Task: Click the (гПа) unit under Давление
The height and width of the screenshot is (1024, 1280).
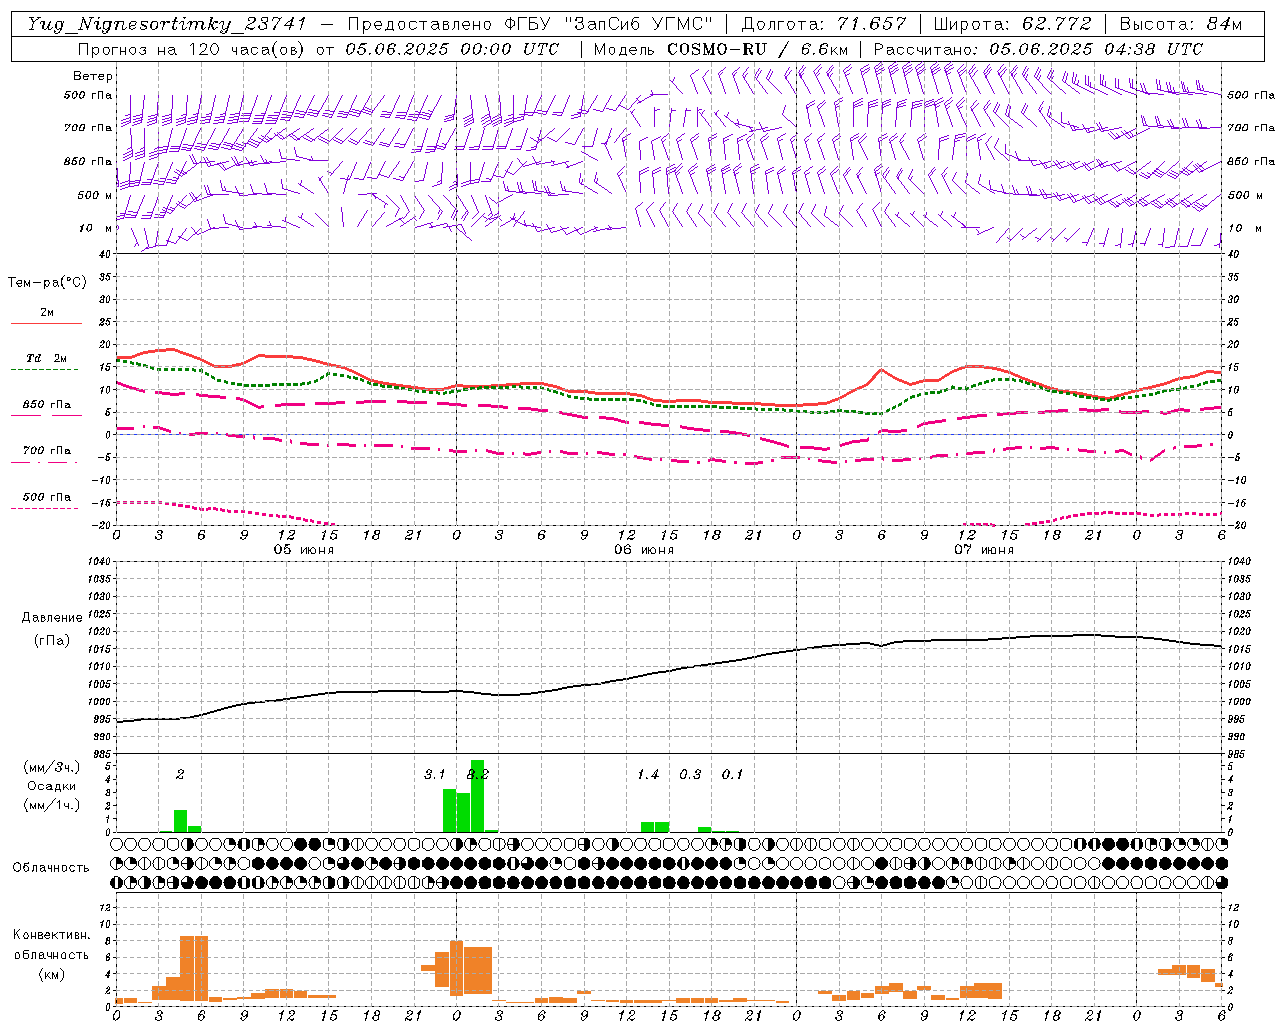Action: (x=52, y=640)
